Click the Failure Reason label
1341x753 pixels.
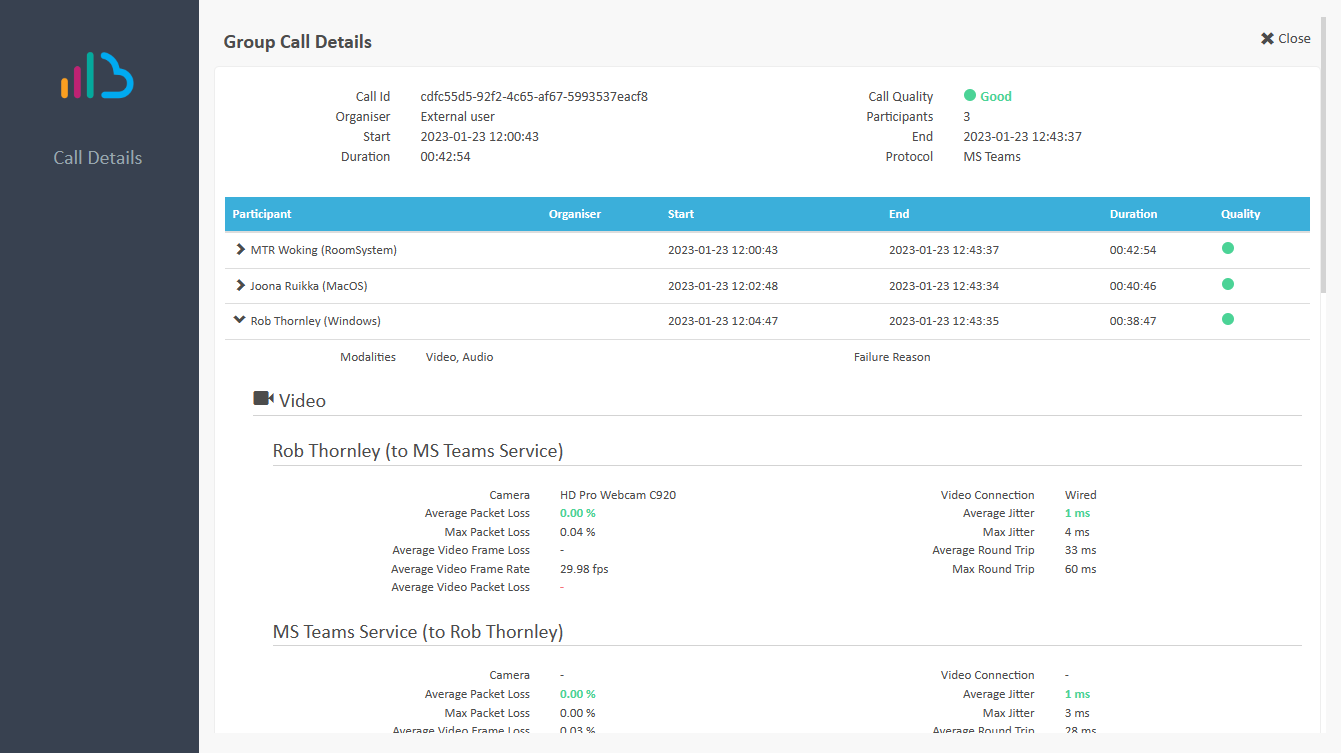(x=892, y=357)
